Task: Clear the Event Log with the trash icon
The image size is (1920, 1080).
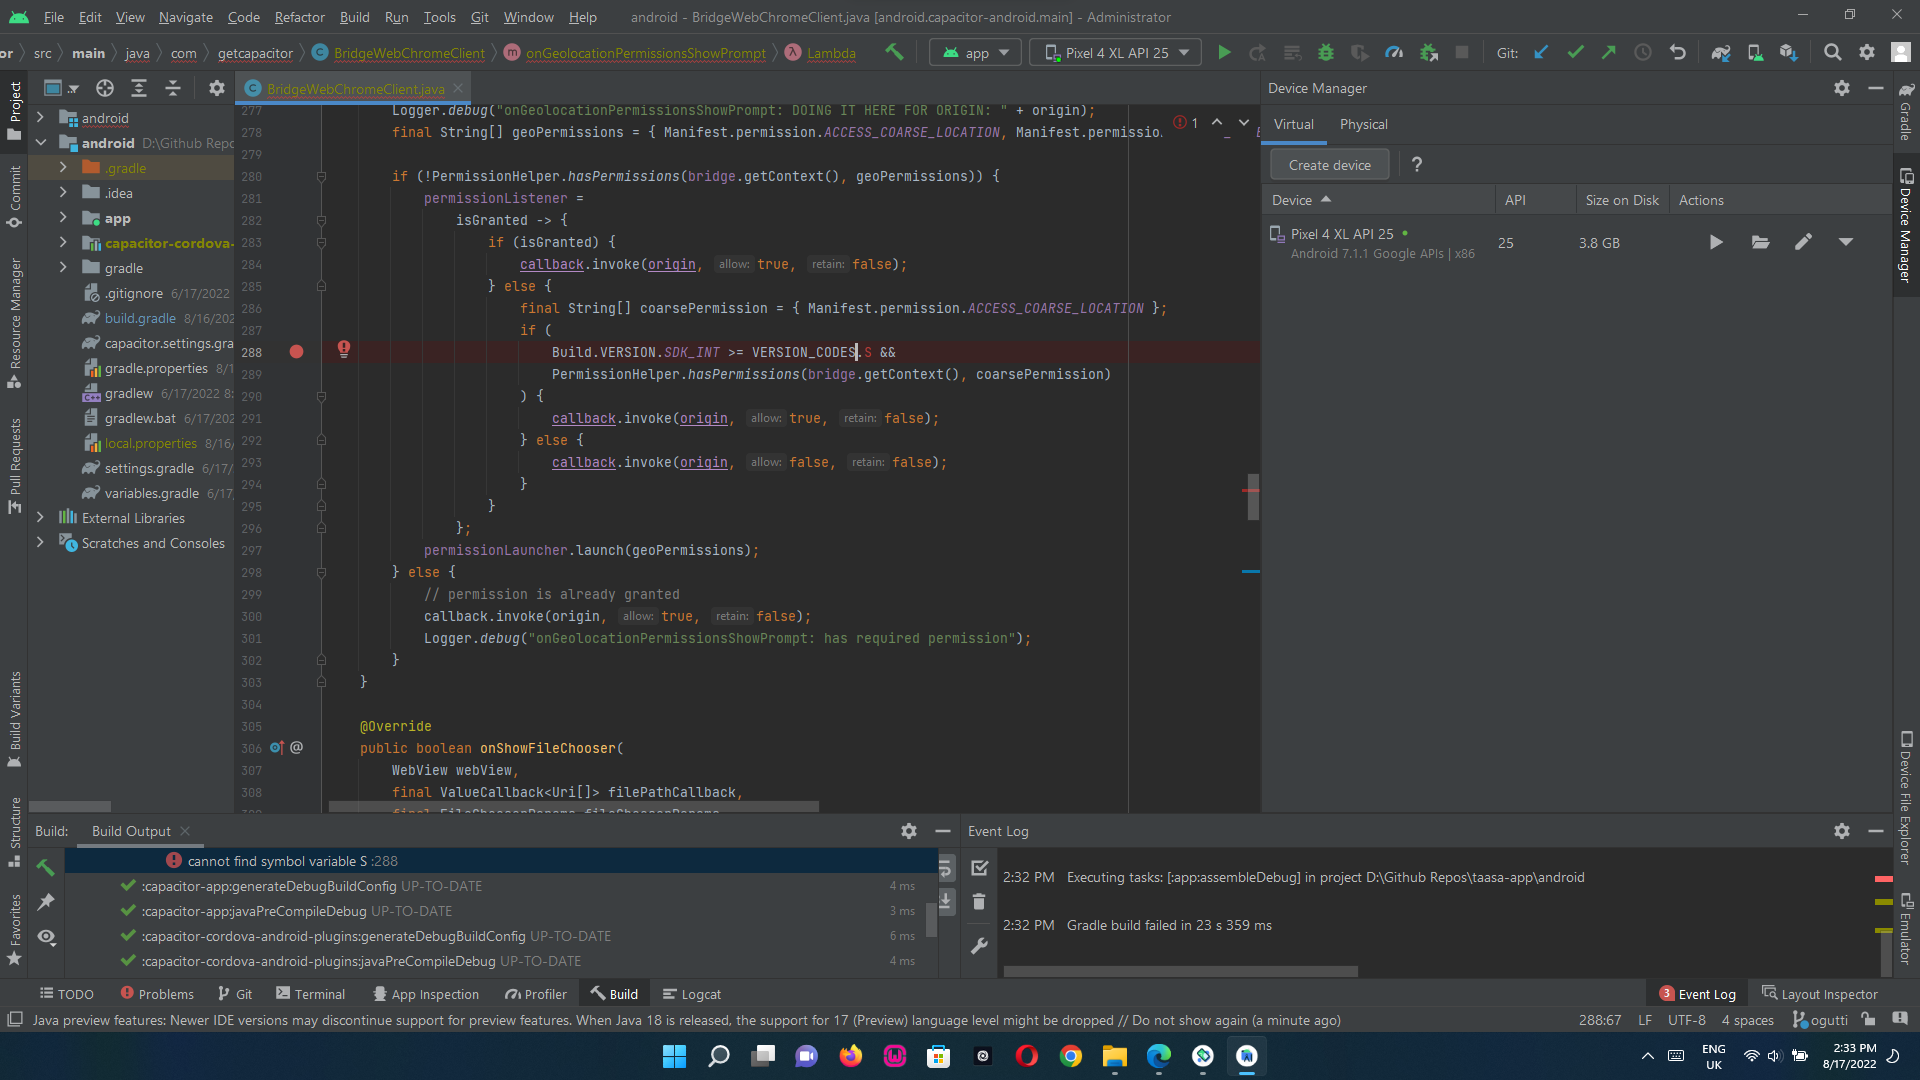Action: 979,901
